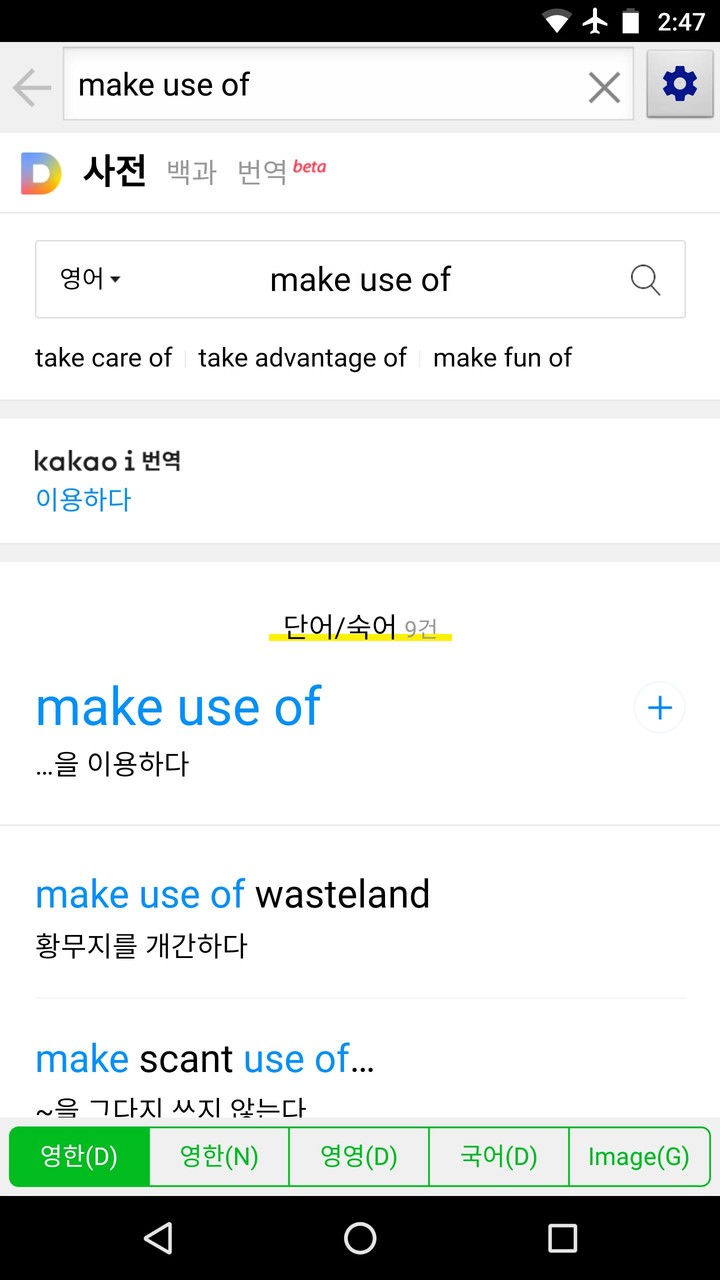
Task: Select the 영한(N) dictionary tab
Action: click(219, 1156)
